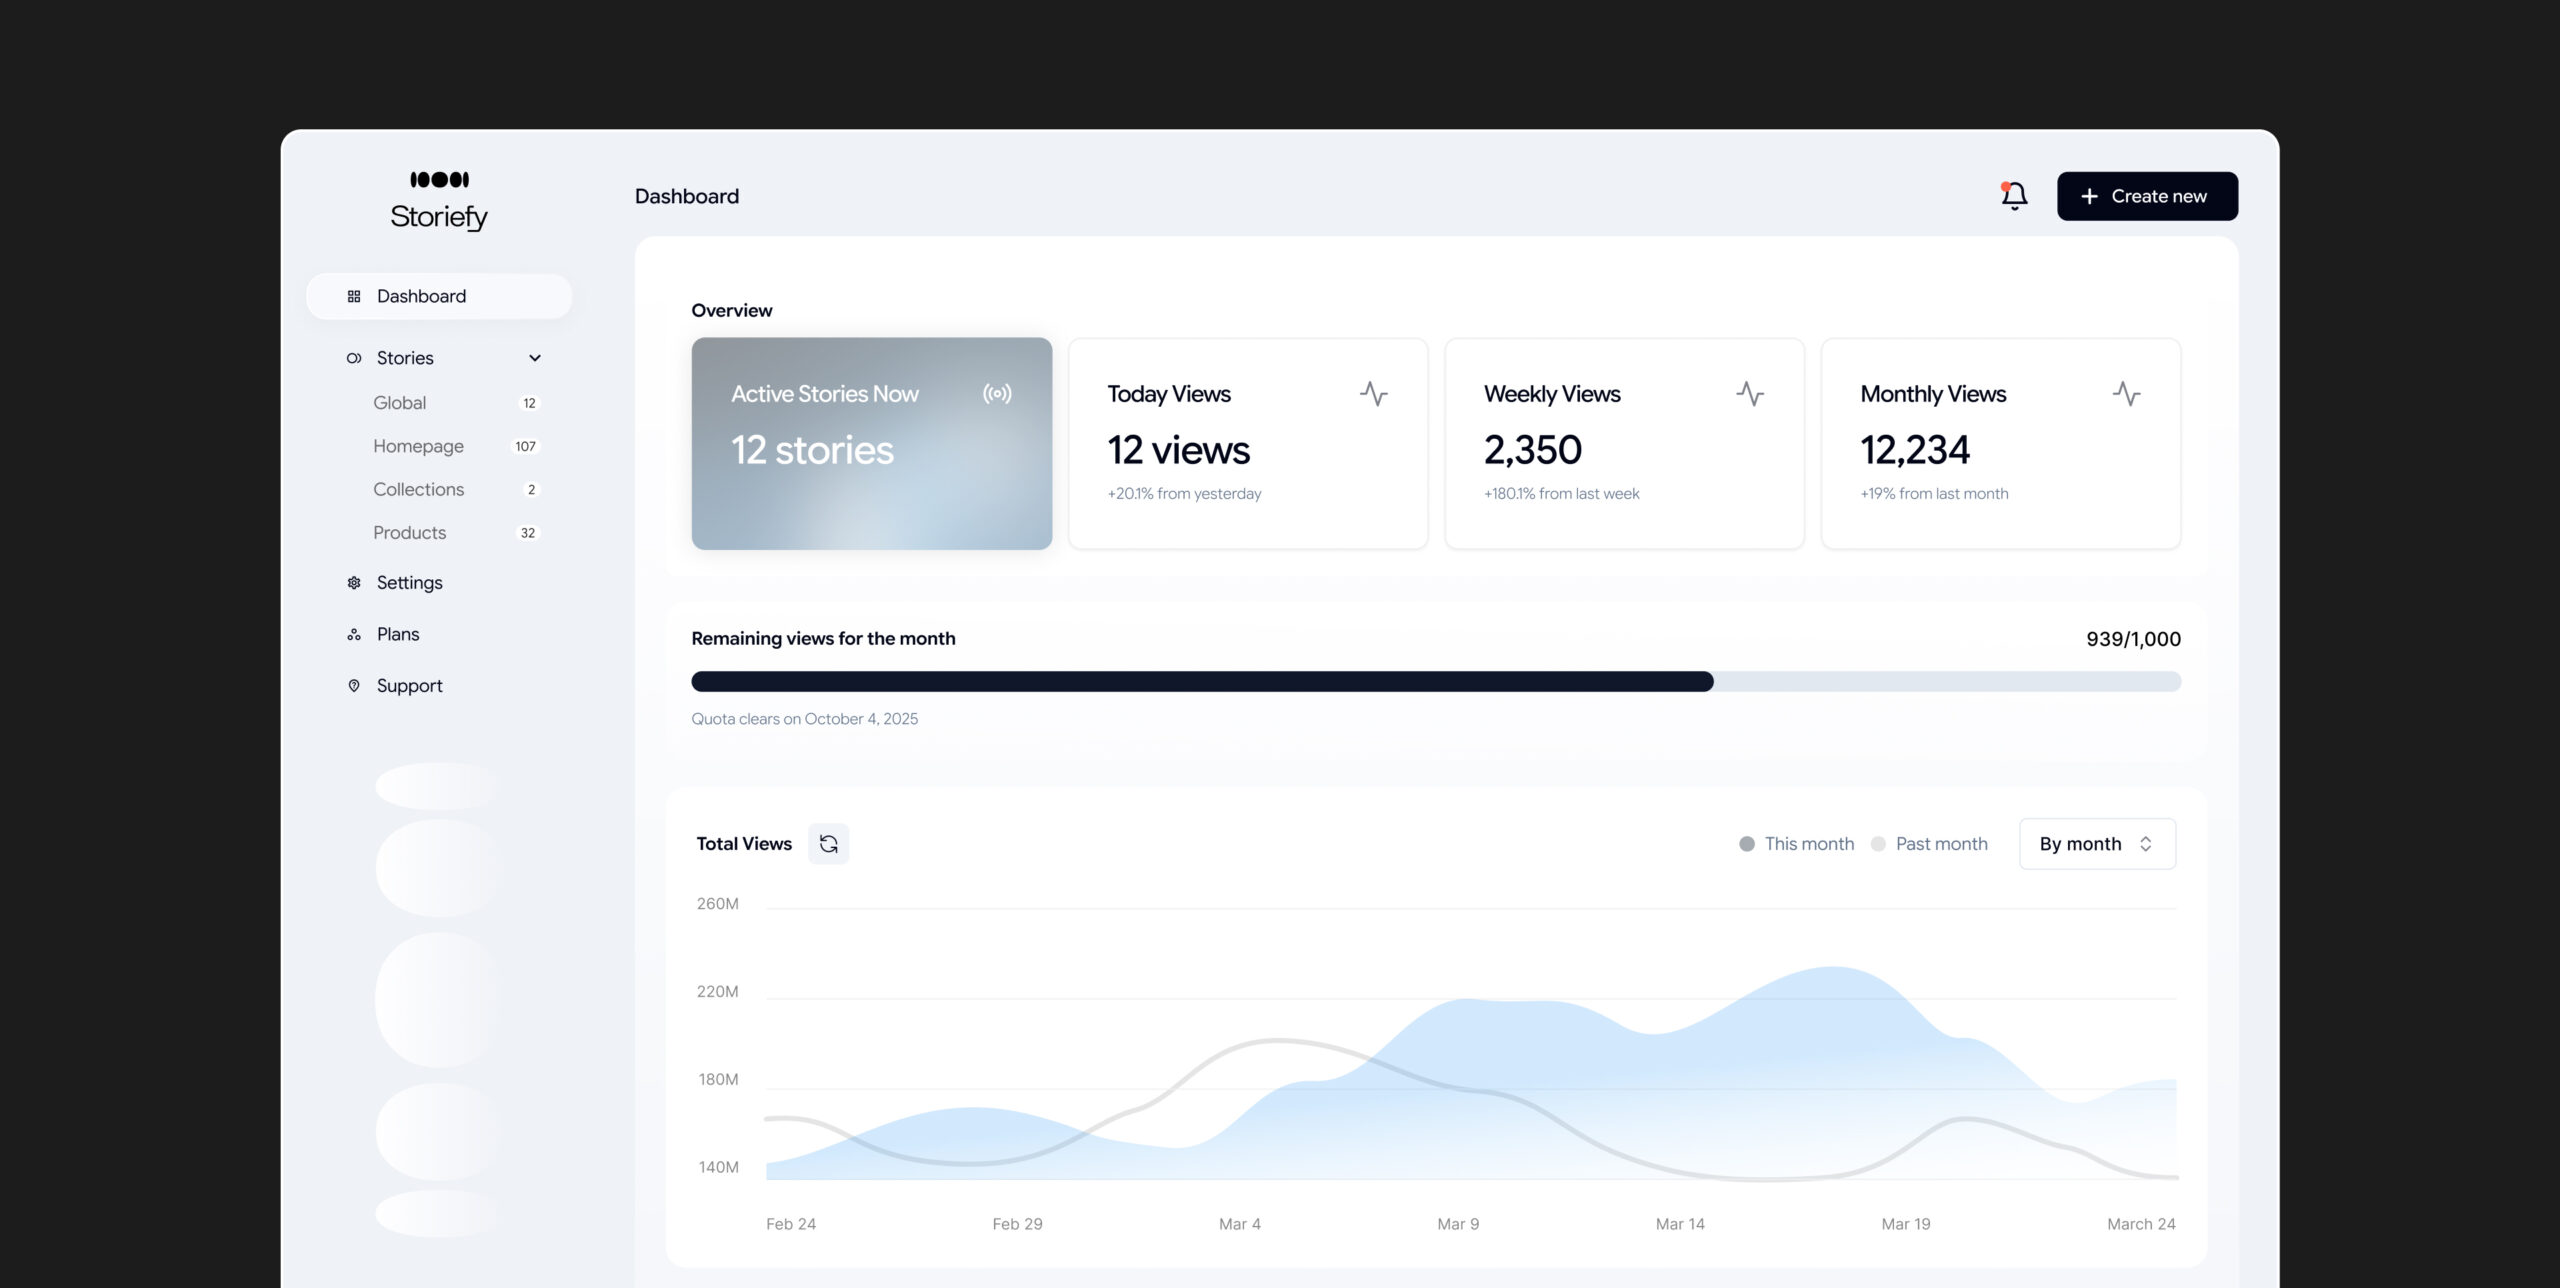Click the Storiefy logo
The image size is (2560, 1288).
pos(439,201)
